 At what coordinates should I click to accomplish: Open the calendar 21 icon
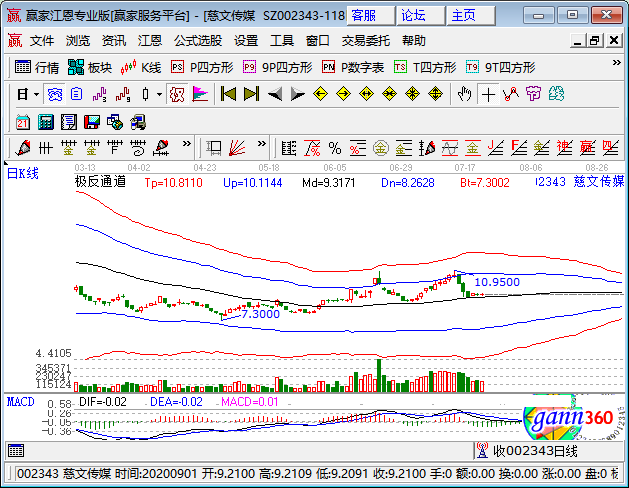(22, 122)
